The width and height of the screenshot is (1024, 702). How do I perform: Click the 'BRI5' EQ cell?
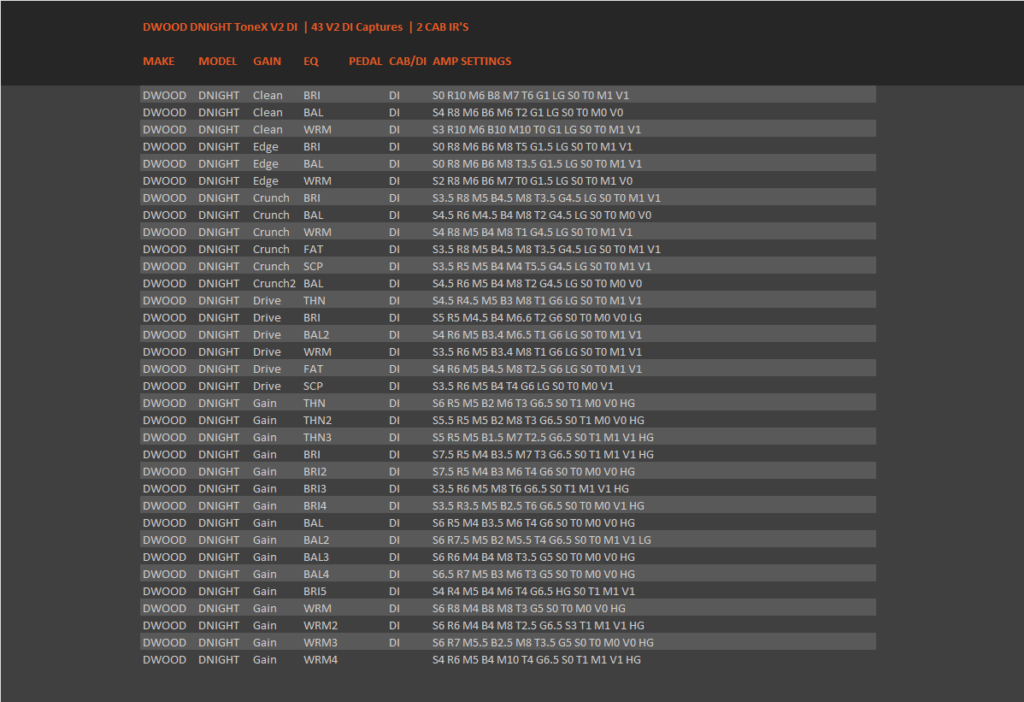pyautogui.click(x=315, y=591)
